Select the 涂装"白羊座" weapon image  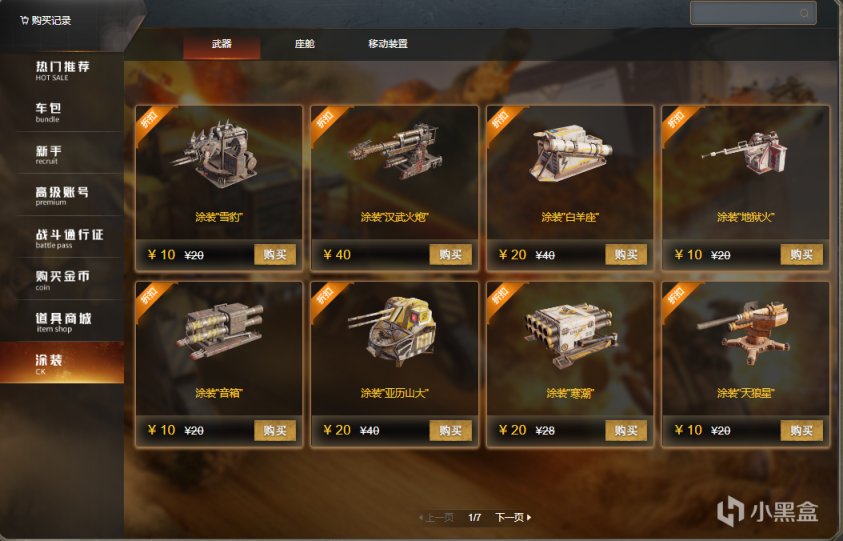[x=570, y=152]
